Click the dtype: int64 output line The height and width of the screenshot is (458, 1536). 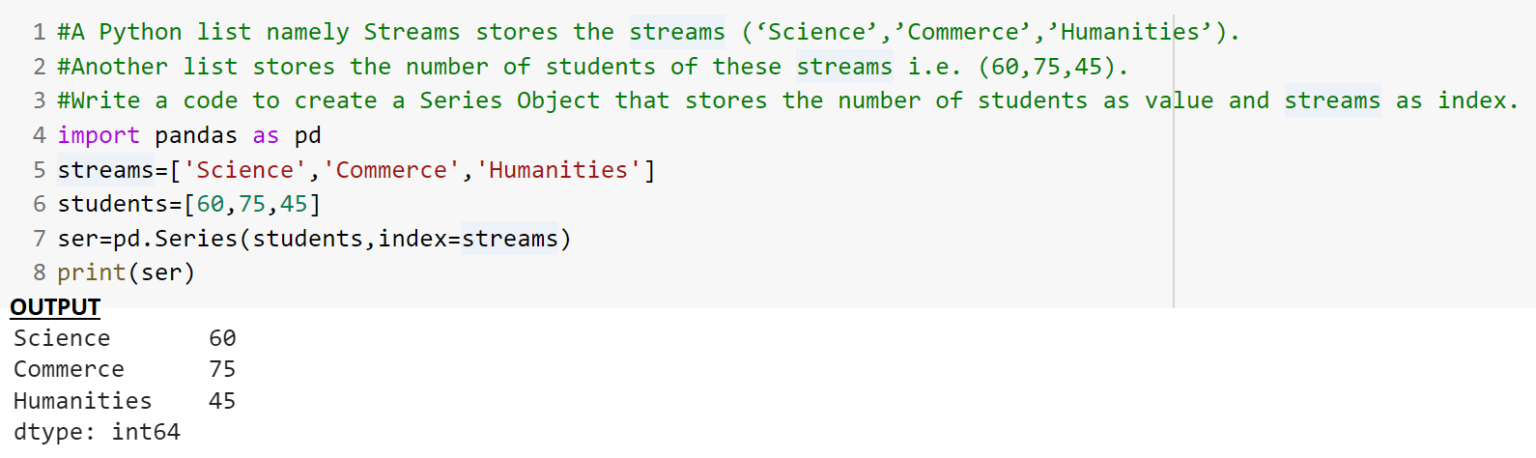[x=97, y=433]
